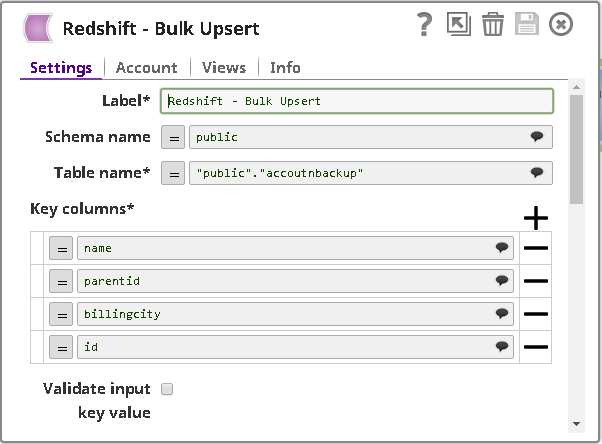Click the vertical scrollbar thumb

[576, 149]
